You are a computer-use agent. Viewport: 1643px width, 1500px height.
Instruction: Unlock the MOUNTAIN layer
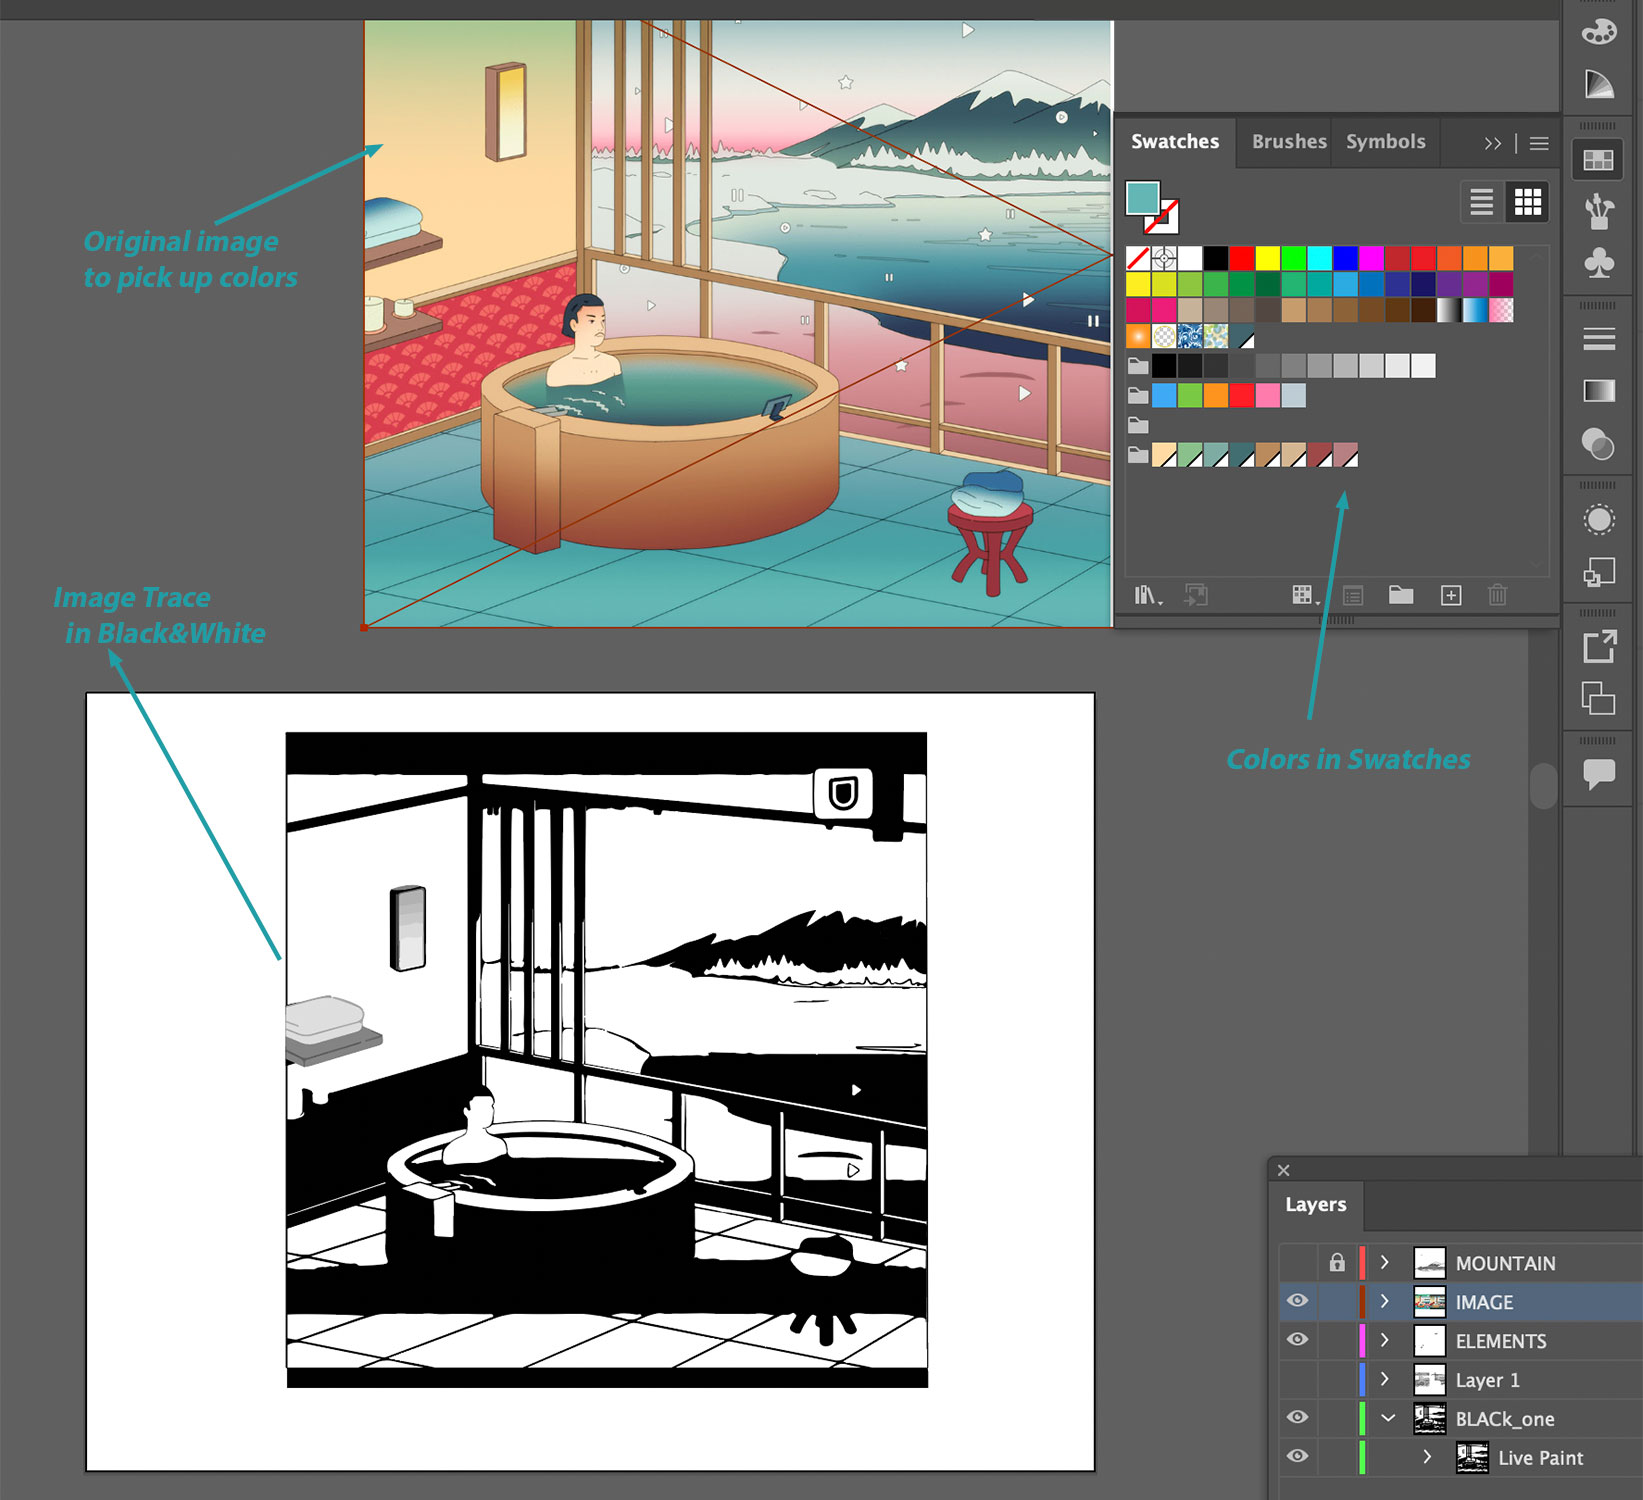[x=1337, y=1263]
